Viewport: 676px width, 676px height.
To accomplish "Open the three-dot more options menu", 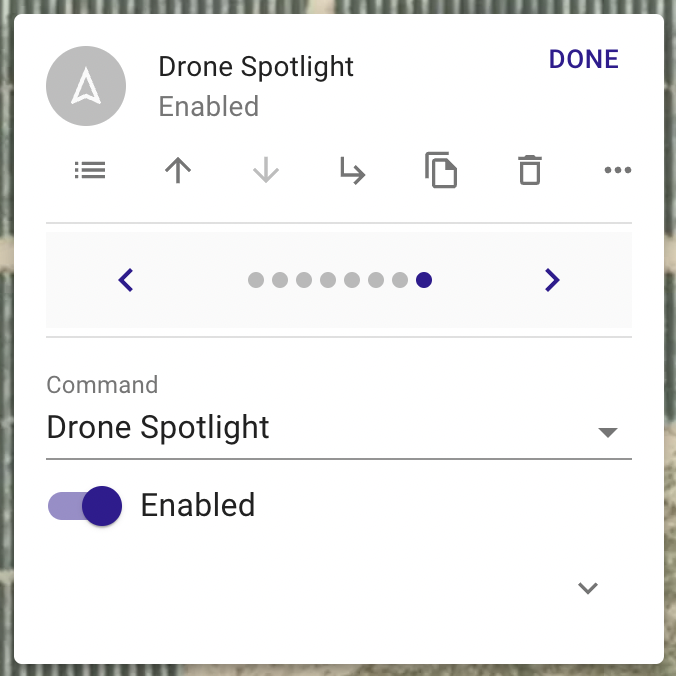I will 617,170.
